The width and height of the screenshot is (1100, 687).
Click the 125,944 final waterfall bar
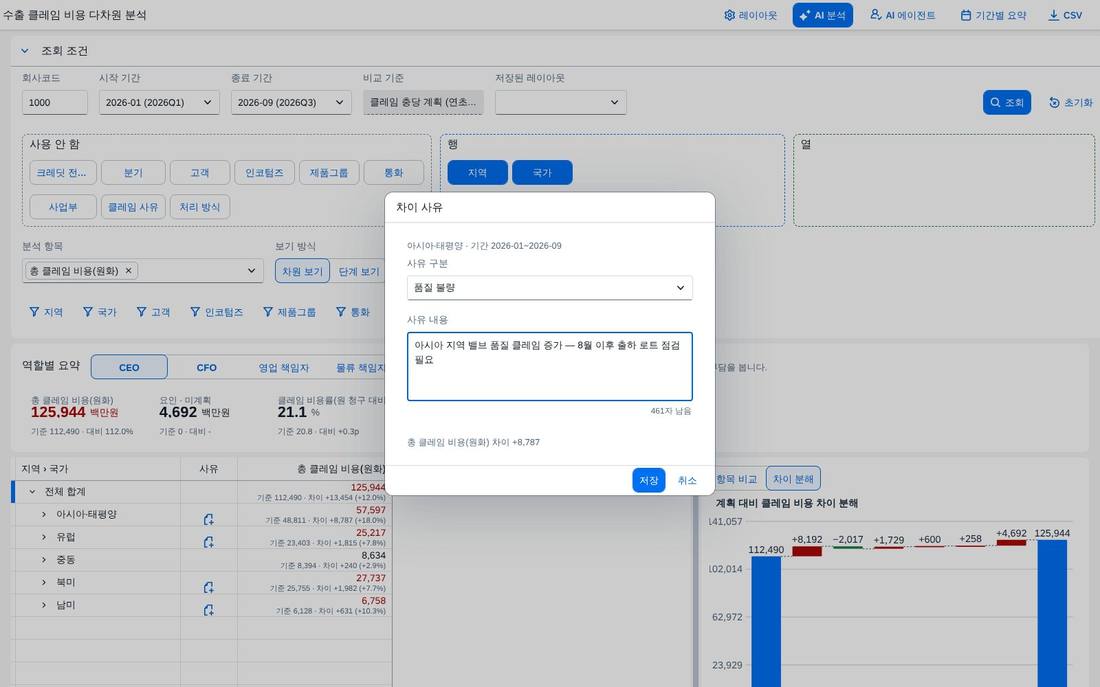pyautogui.click(x=1052, y=613)
